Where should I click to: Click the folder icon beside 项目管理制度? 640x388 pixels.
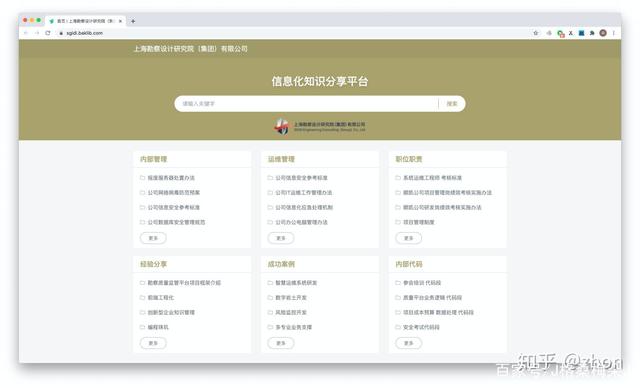pos(398,222)
